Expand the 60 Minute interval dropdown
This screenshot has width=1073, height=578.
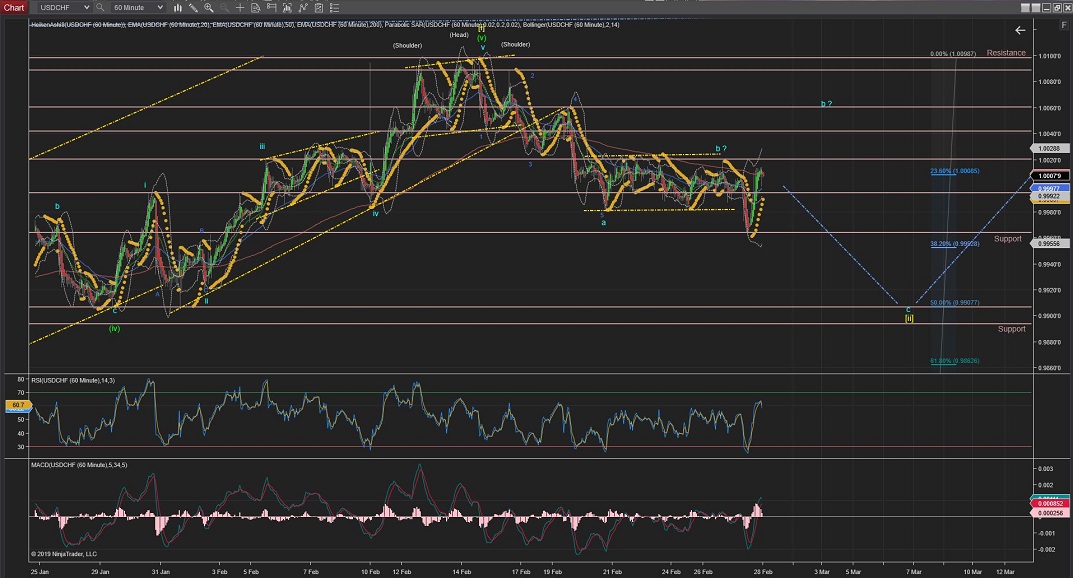pyautogui.click(x=160, y=7)
